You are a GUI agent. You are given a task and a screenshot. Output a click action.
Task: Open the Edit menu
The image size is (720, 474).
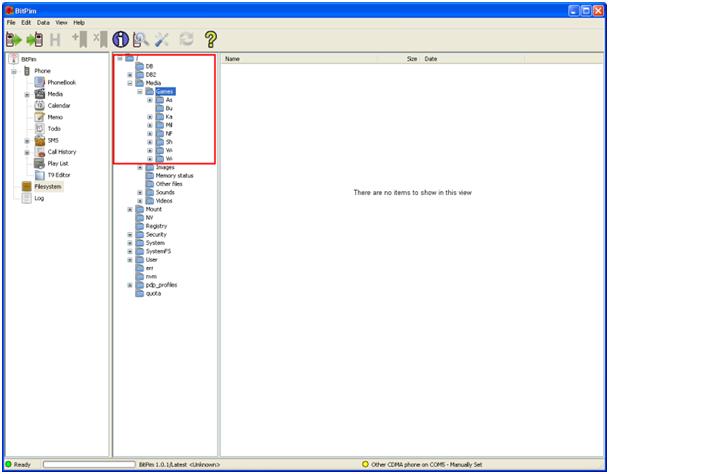click(26, 23)
